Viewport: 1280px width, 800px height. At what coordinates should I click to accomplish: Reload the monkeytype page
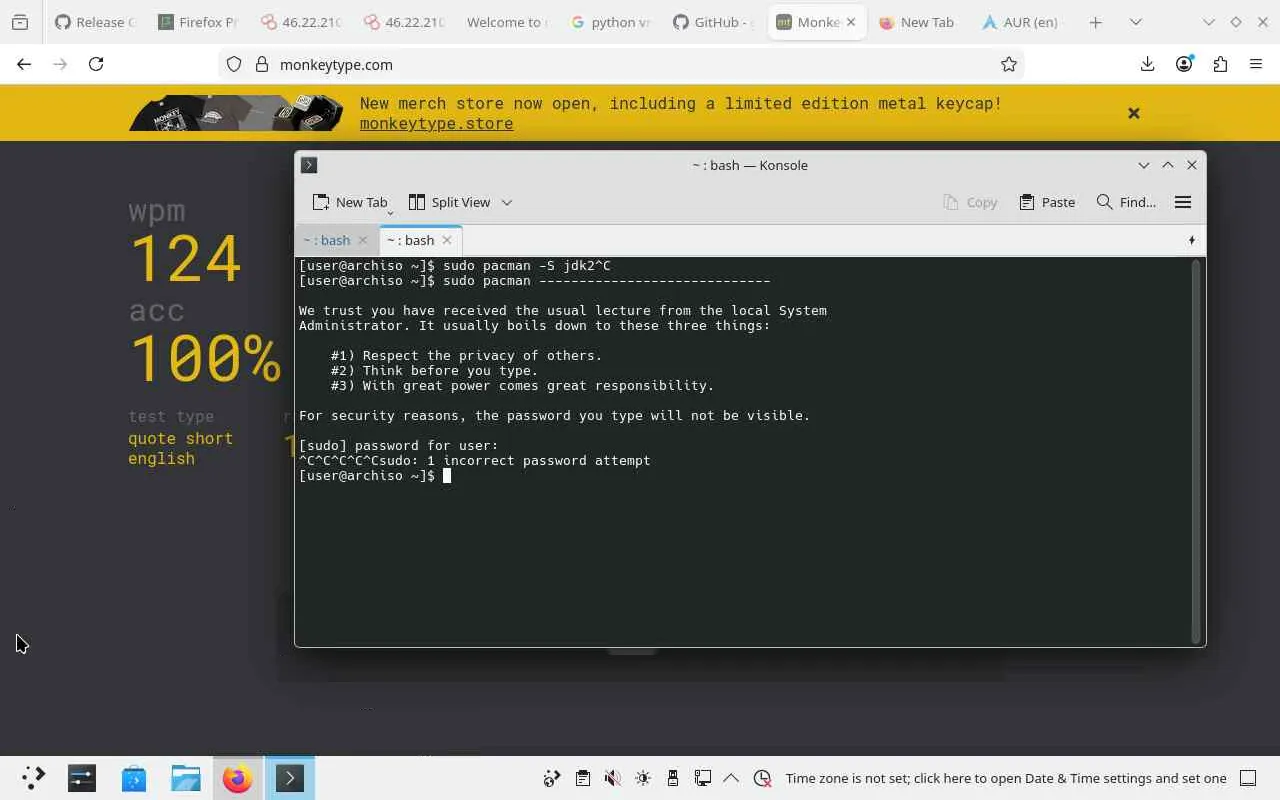tap(96, 64)
